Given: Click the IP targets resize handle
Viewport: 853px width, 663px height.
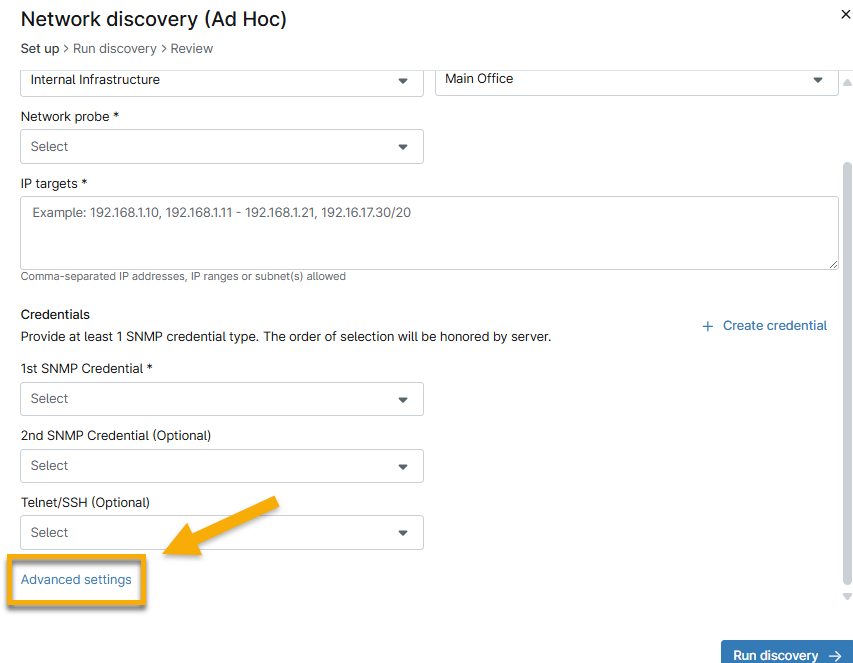Looking at the screenshot, I should click(832, 263).
